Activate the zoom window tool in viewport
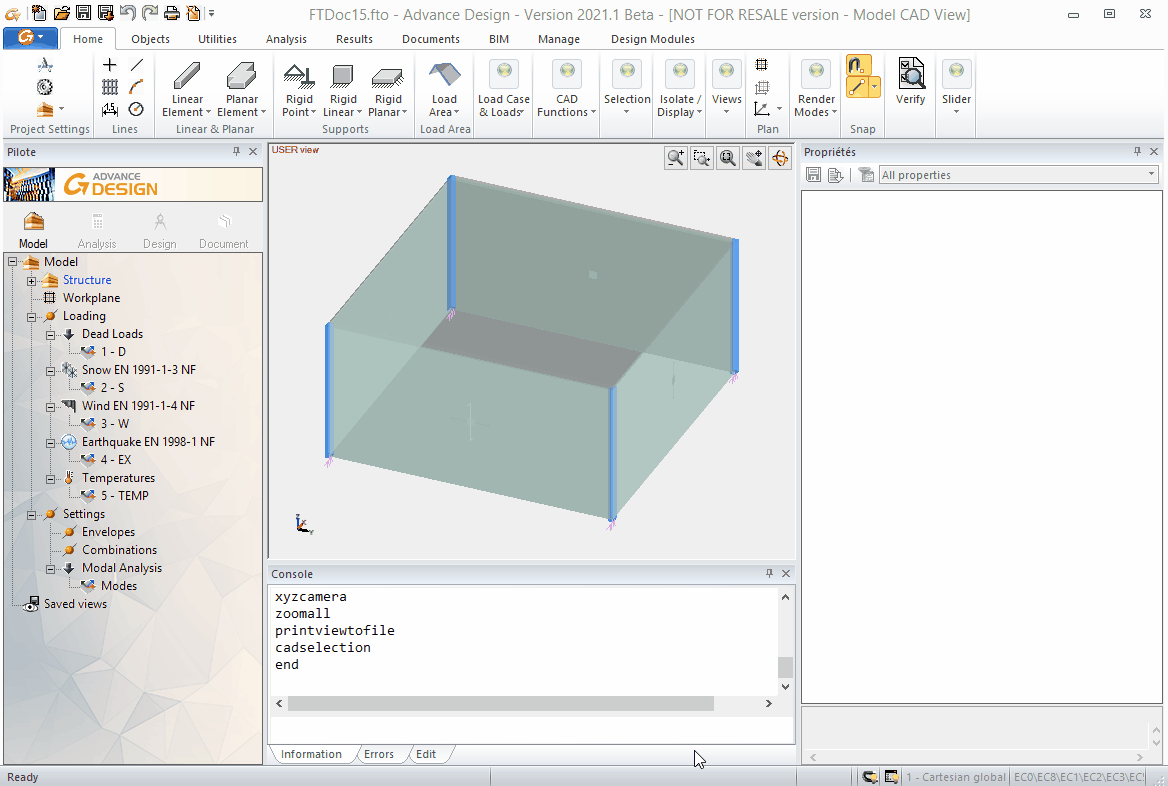 tap(702, 158)
